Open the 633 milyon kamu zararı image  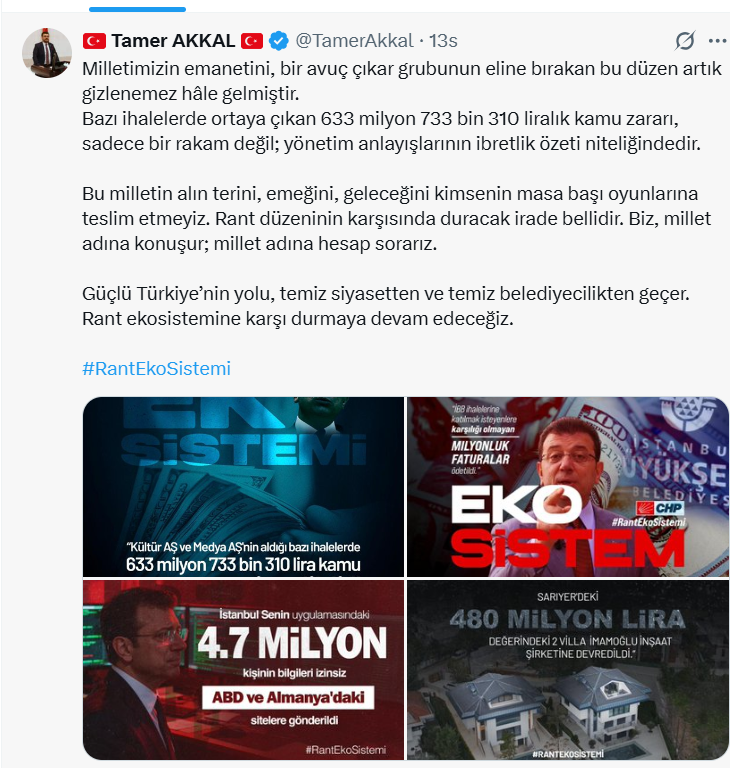pos(243,487)
